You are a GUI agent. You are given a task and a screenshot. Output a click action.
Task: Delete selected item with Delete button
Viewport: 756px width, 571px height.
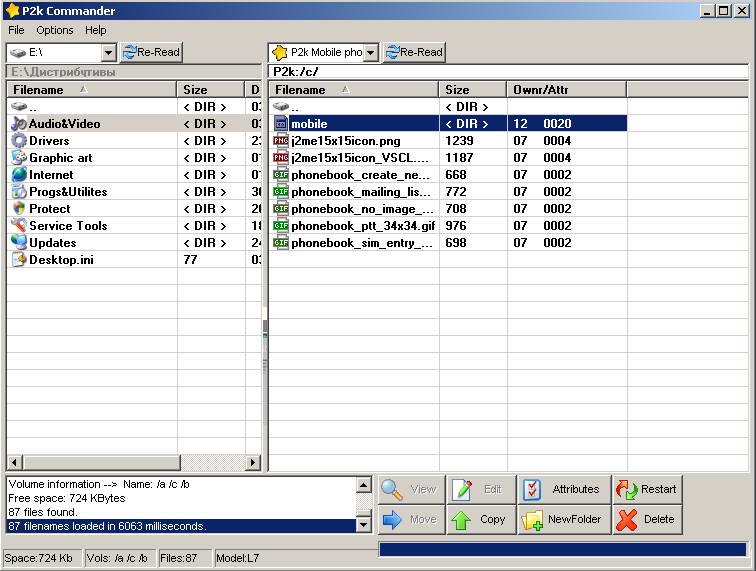tap(648, 519)
